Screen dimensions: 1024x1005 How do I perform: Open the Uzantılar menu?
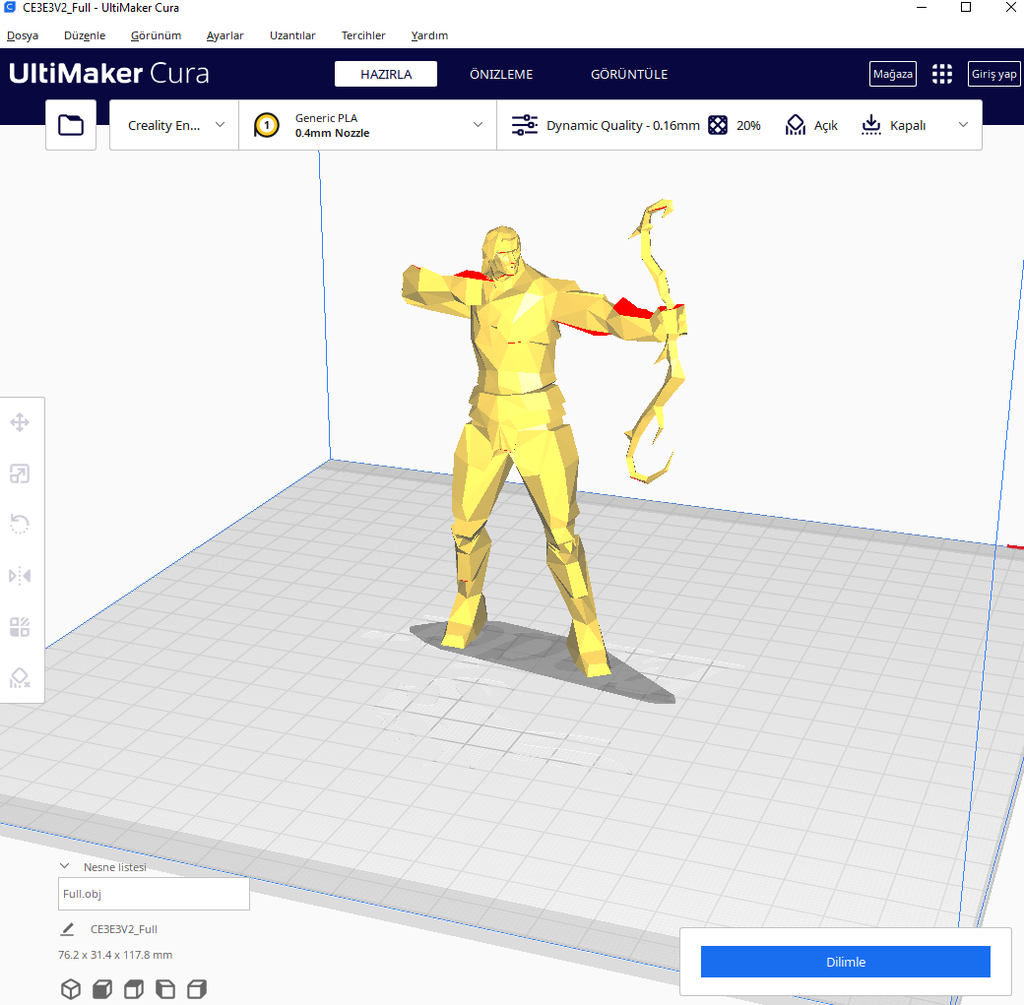click(292, 35)
